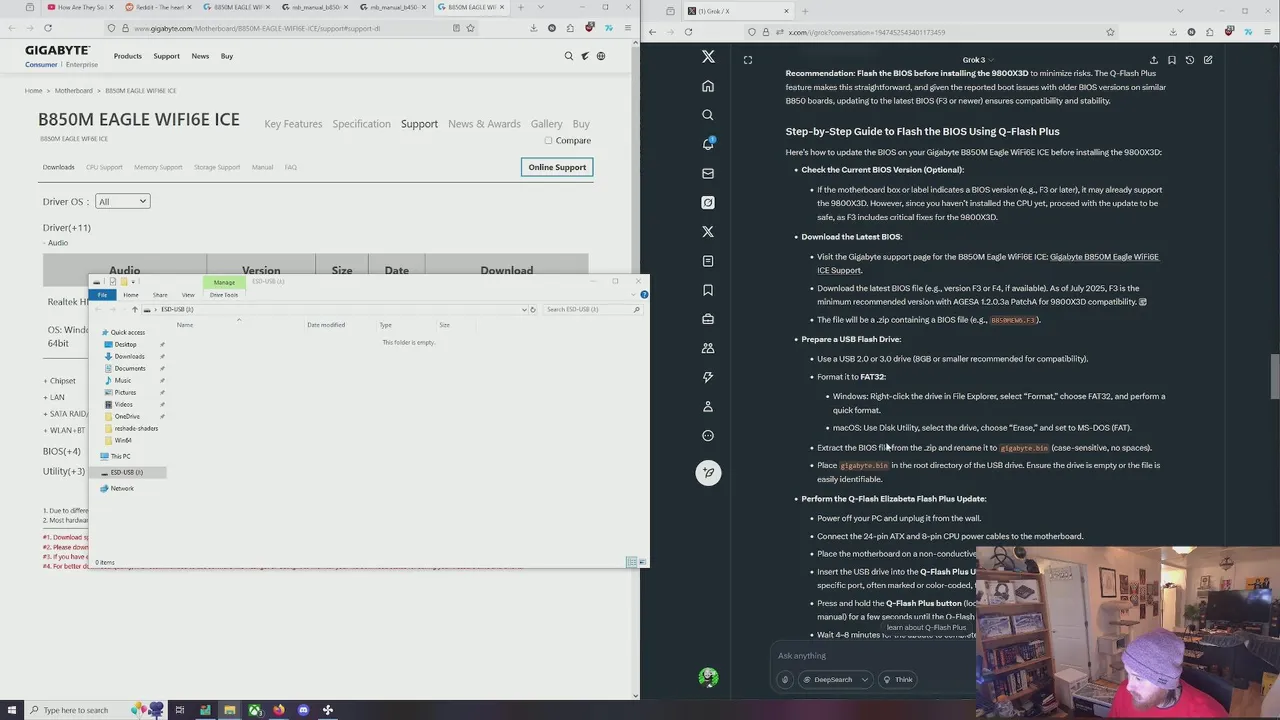
Task: Open X profile person icon
Action: (x=708, y=406)
